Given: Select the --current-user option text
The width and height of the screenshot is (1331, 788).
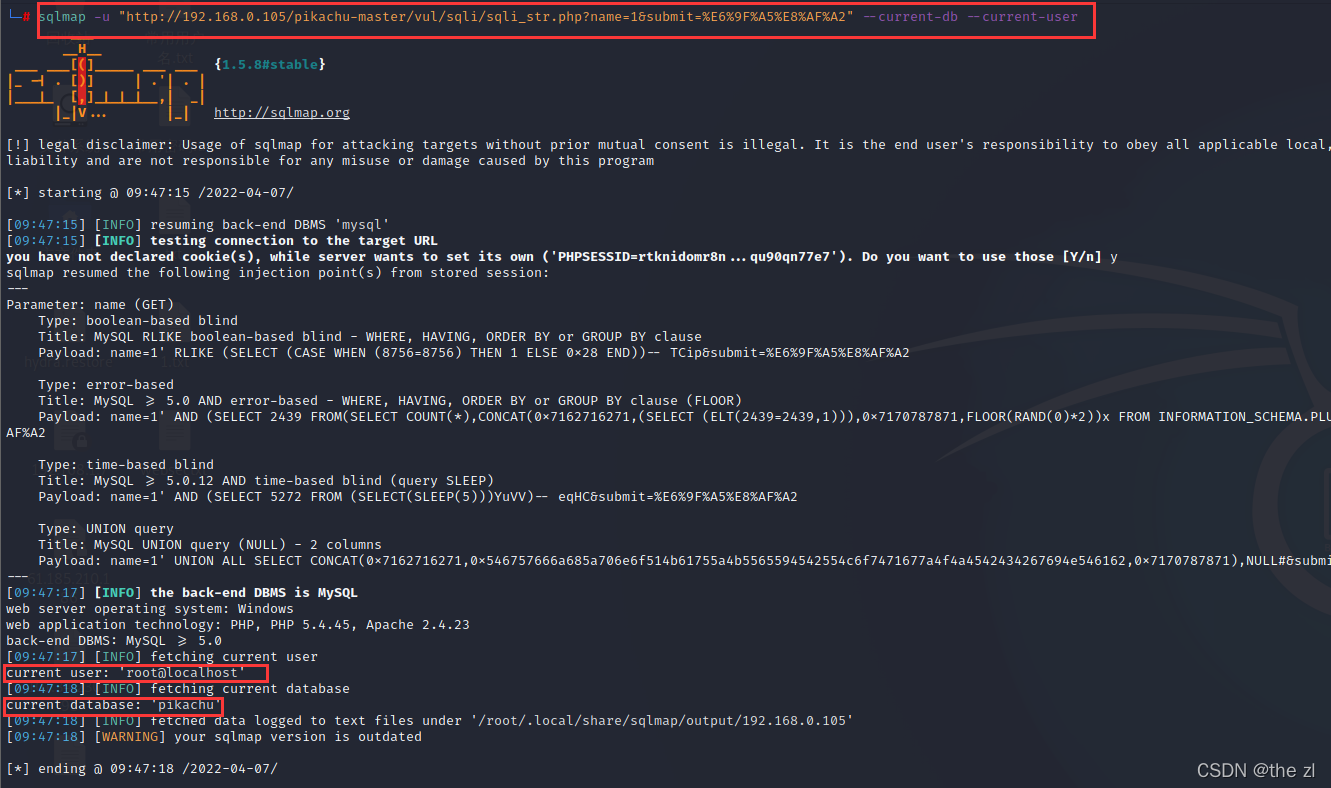Looking at the screenshot, I should pos(1021,17).
